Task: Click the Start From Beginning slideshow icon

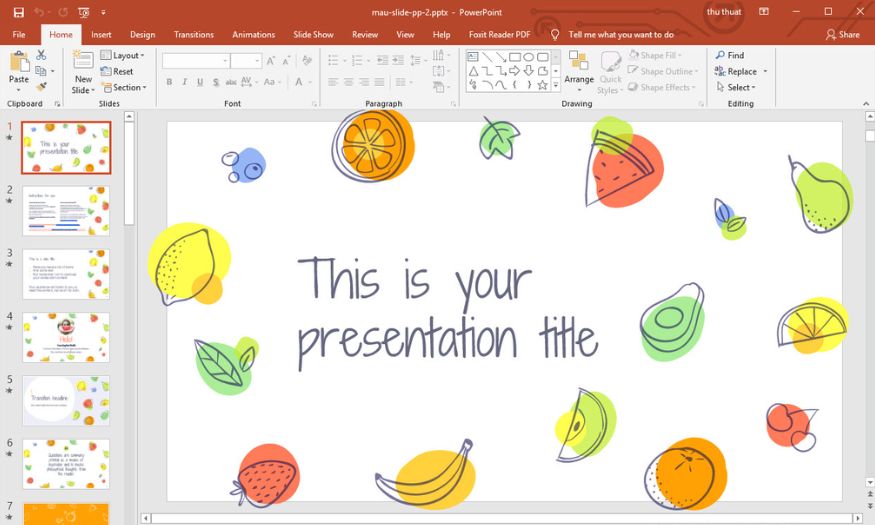Action: [x=83, y=12]
